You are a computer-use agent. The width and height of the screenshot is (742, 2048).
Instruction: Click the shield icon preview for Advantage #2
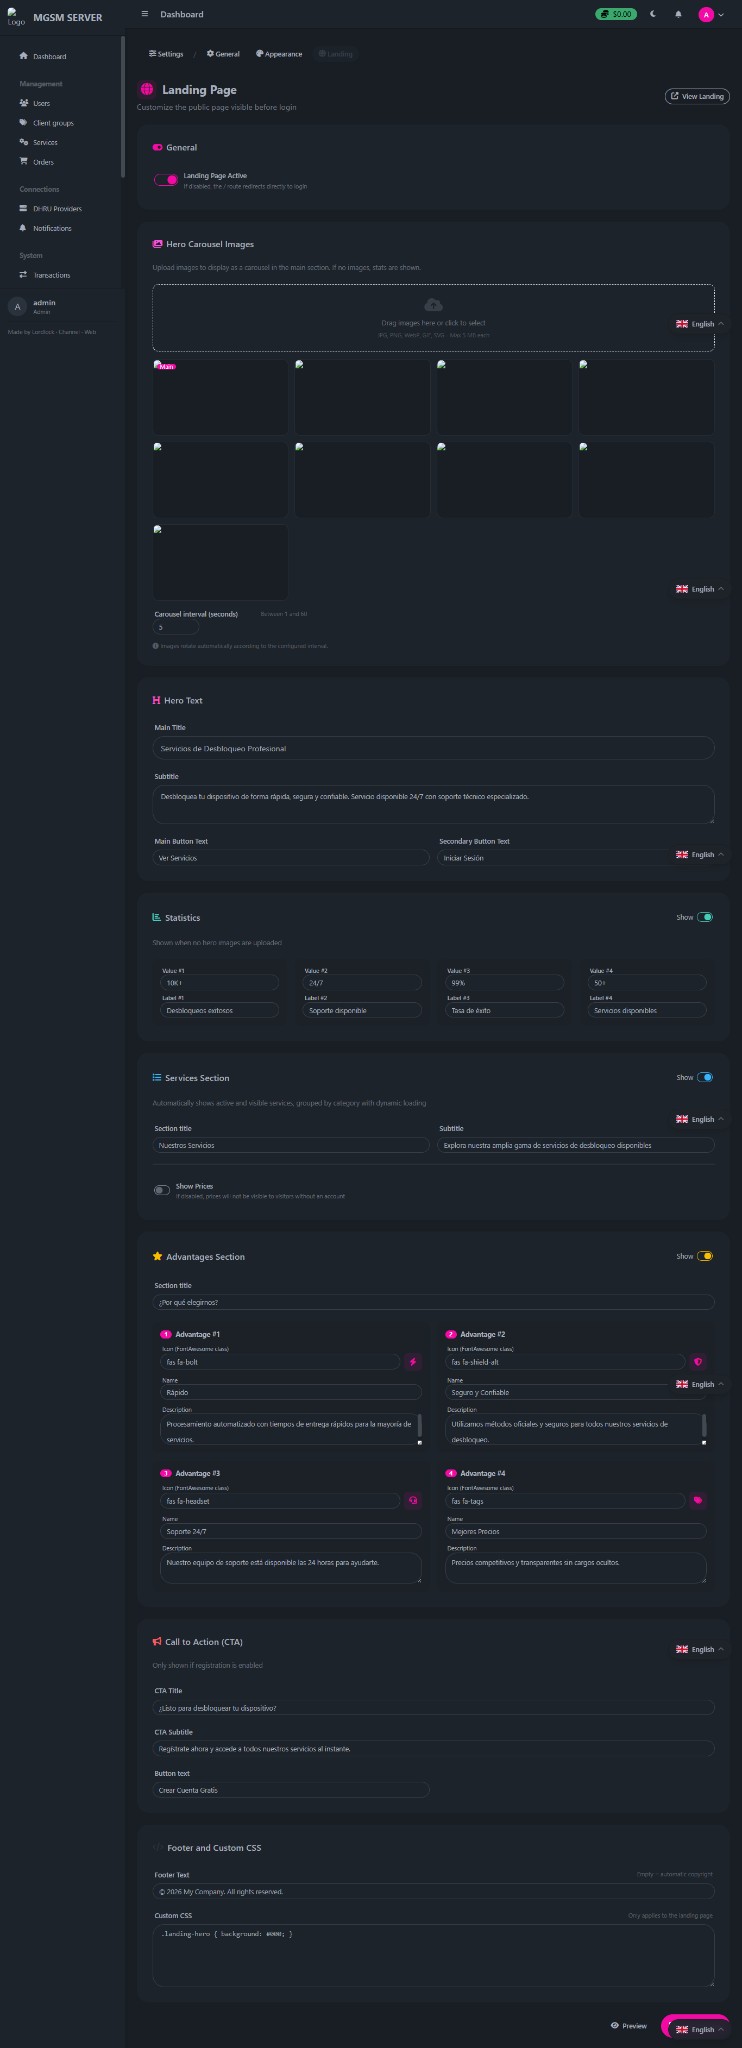[x=698, y=1361]
